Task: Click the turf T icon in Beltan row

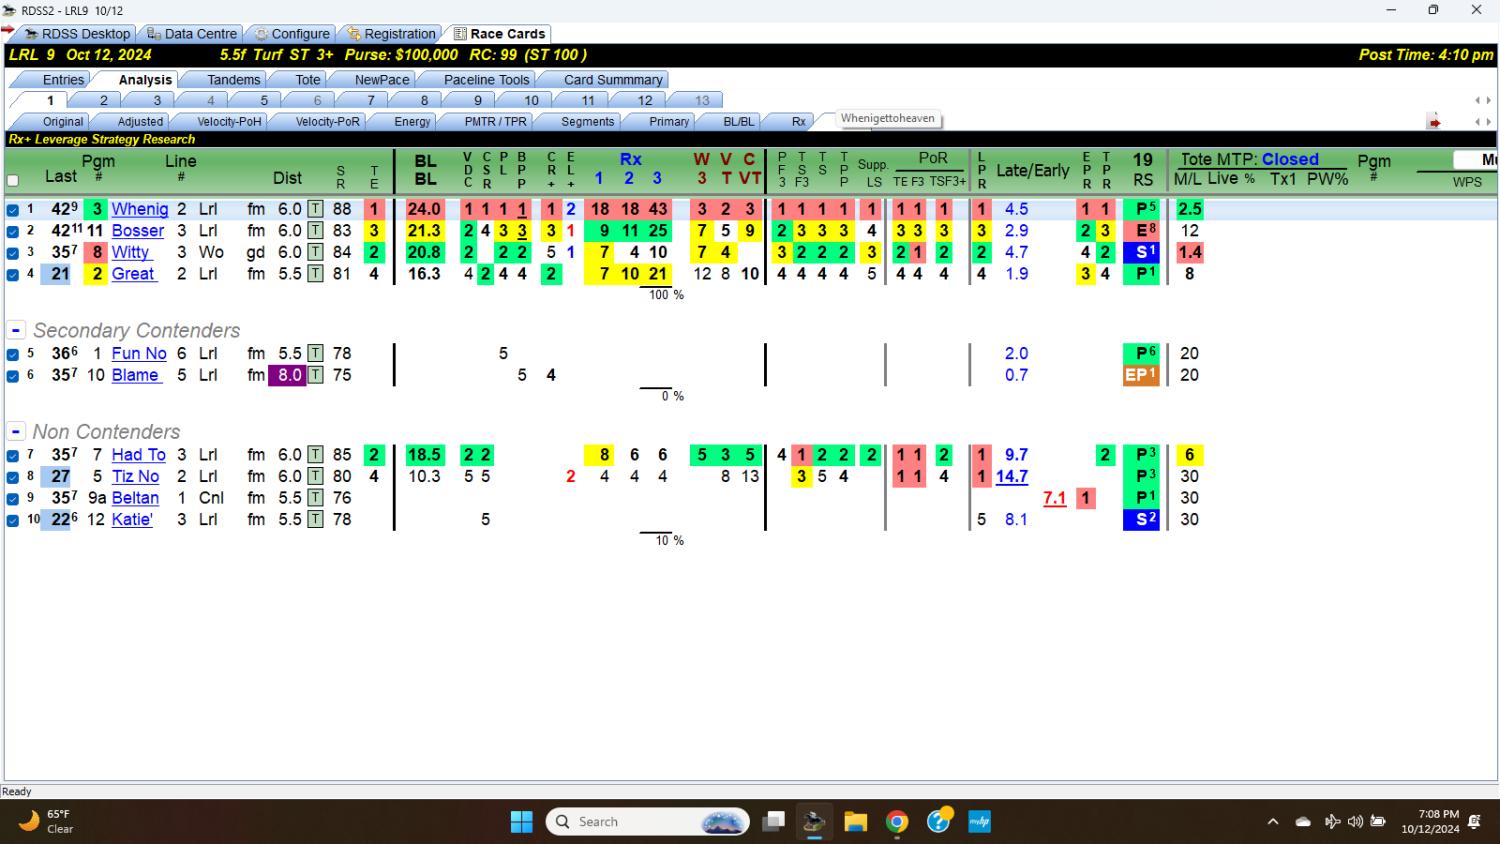Action: (x=315, y=498)
